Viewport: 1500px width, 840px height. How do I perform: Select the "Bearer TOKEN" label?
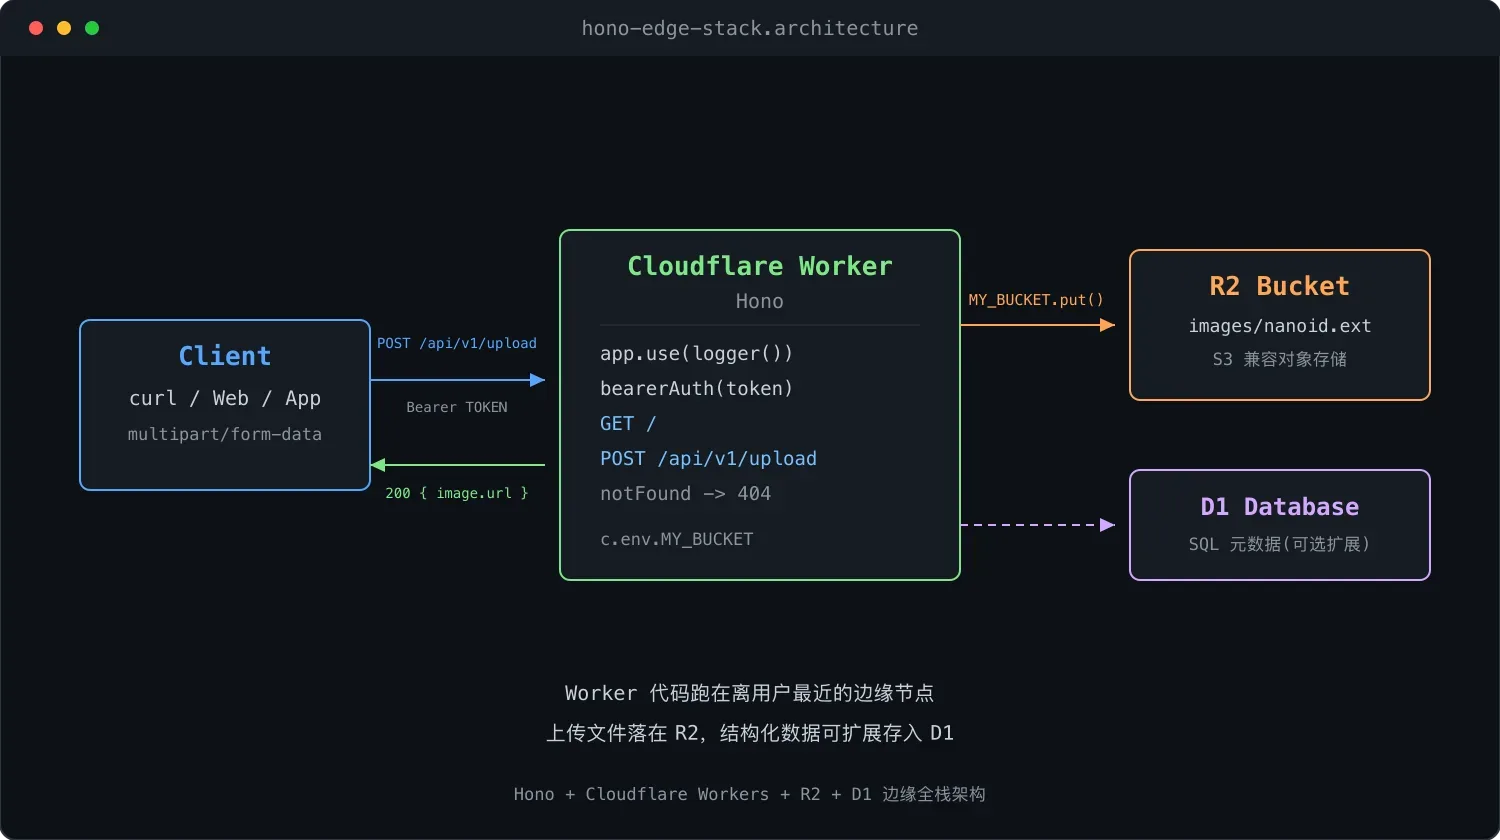click(457, 407)
